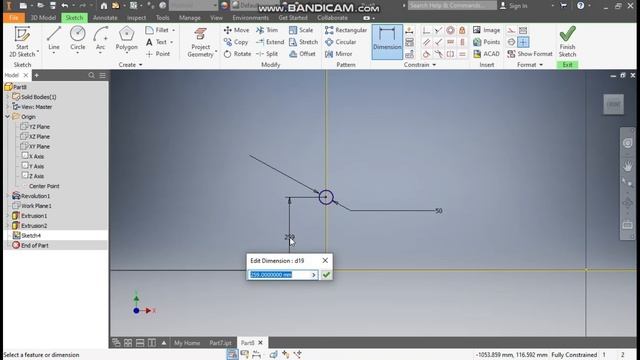The width and height of the screenshot is (640, 360).
Task: Expand Solid Bodies(1) node
Action: (x=7, y=97)
